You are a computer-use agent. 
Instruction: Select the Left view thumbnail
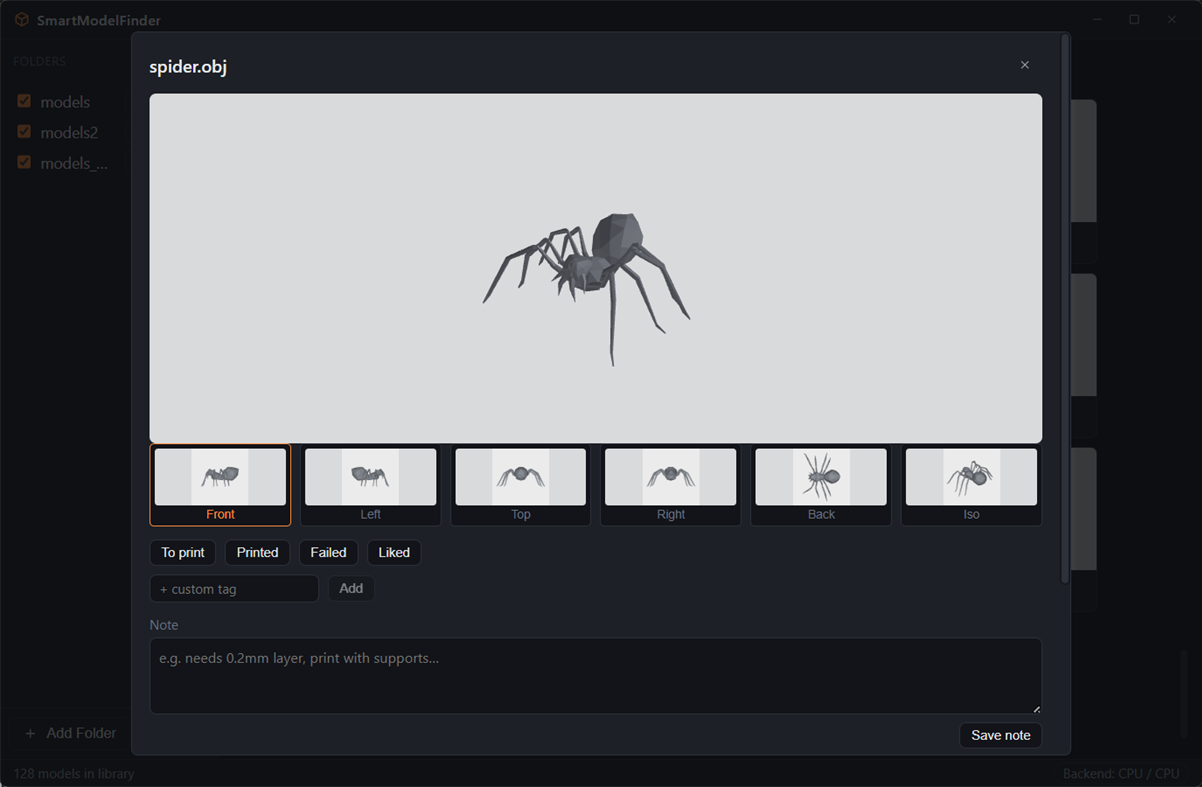coord(370,485)
